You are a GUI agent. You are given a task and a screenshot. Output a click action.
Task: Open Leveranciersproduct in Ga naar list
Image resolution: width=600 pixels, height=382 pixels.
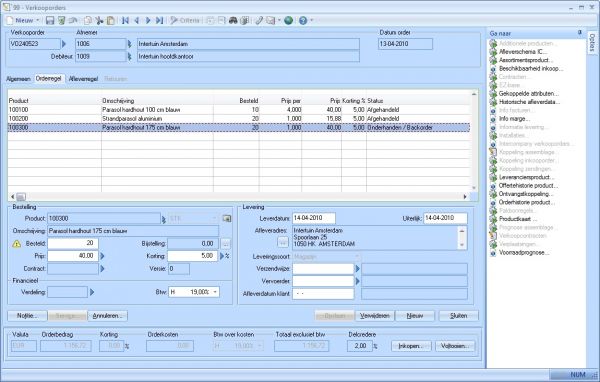pos(527,177)
